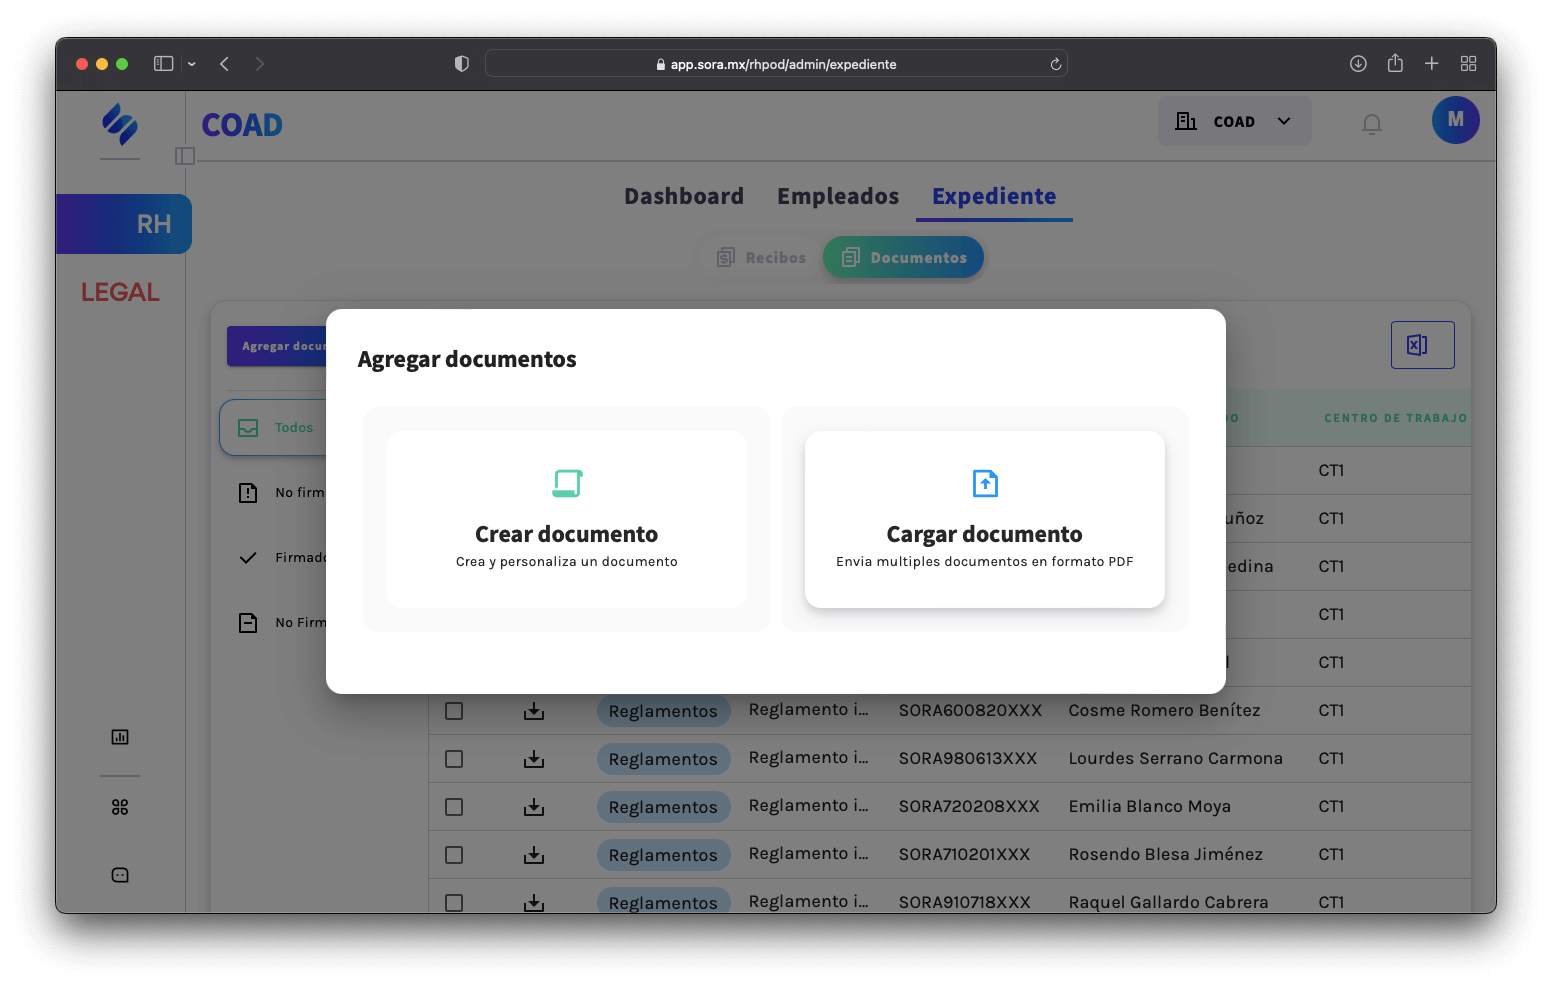Choose the Crear documento card
Image resolution: width=1552 pixels, height=987 pixels.
(567, 519)
